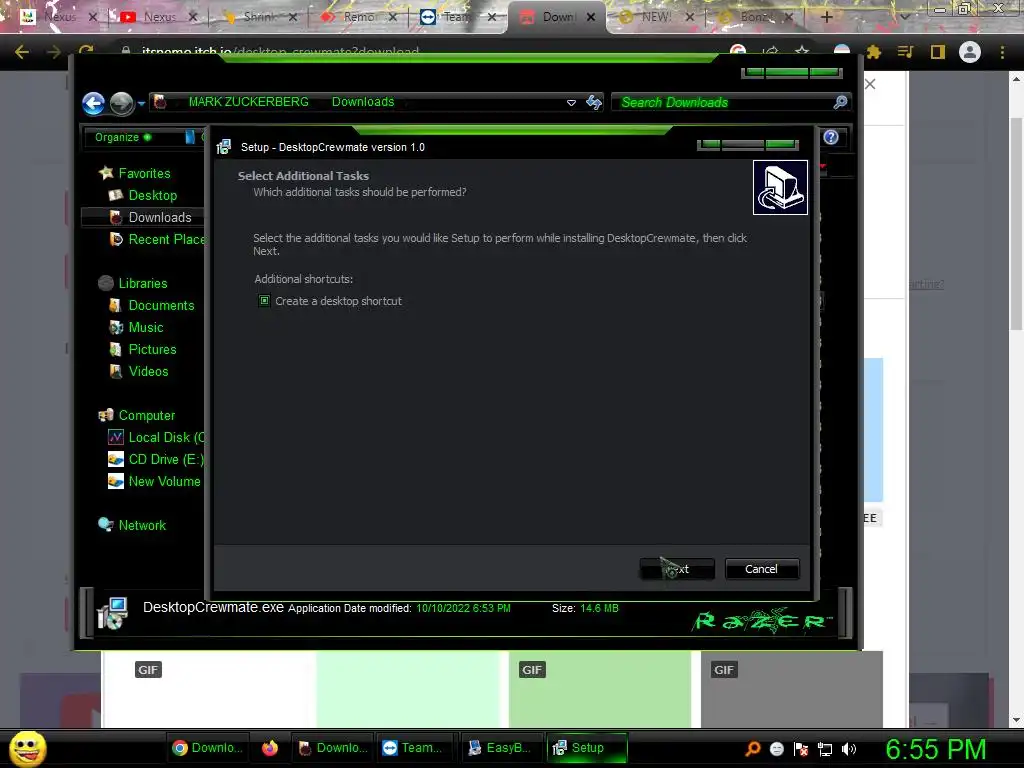
Task: Open the Start menu smiley orb
Action: point(27,748)
